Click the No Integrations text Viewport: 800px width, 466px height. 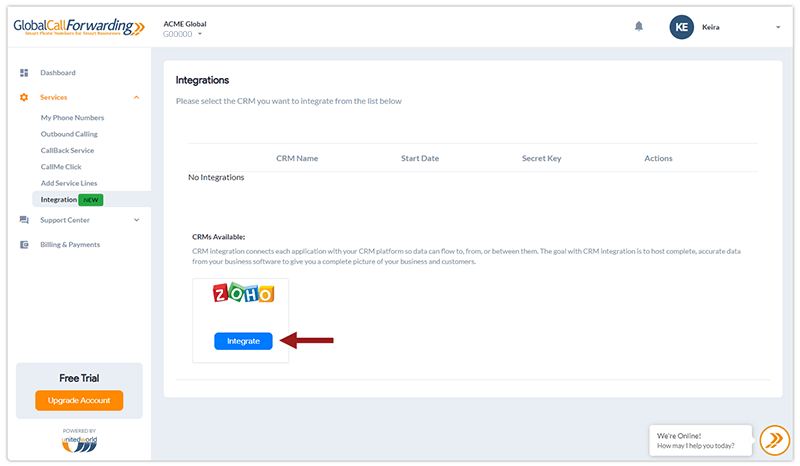point(216,177)
